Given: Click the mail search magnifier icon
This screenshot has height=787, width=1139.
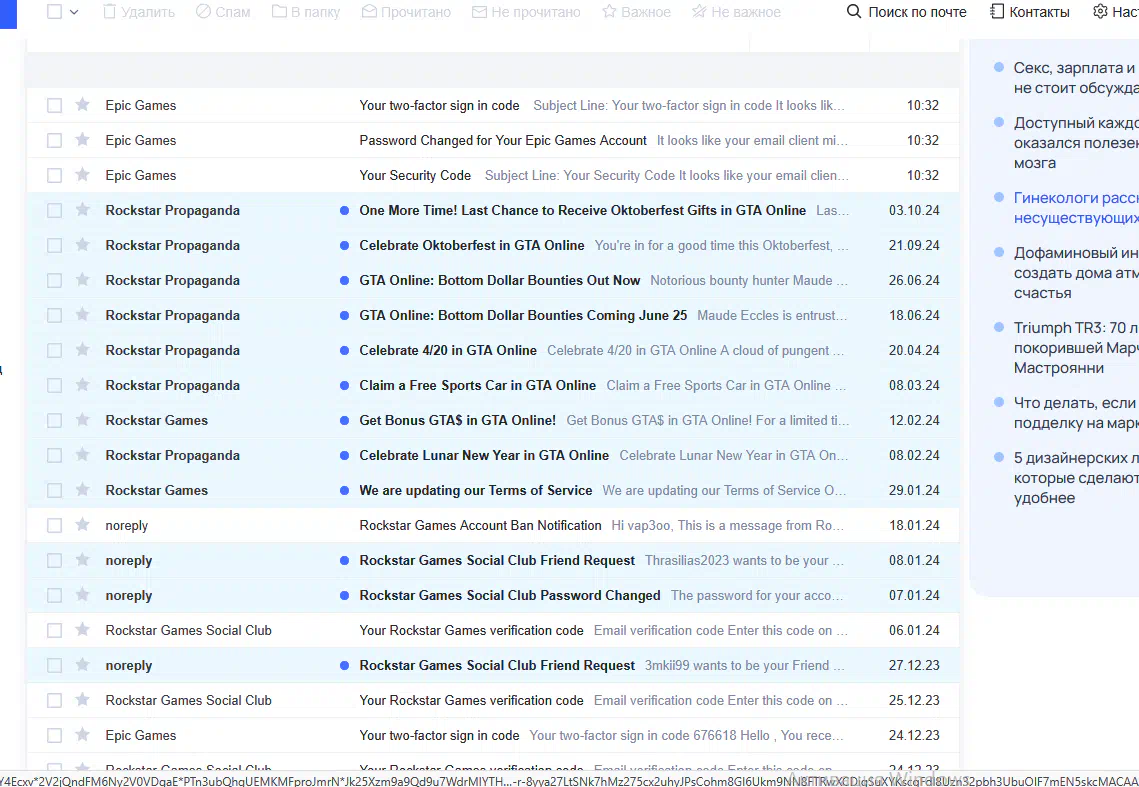Looking at the screenshot, I should 854,12.
